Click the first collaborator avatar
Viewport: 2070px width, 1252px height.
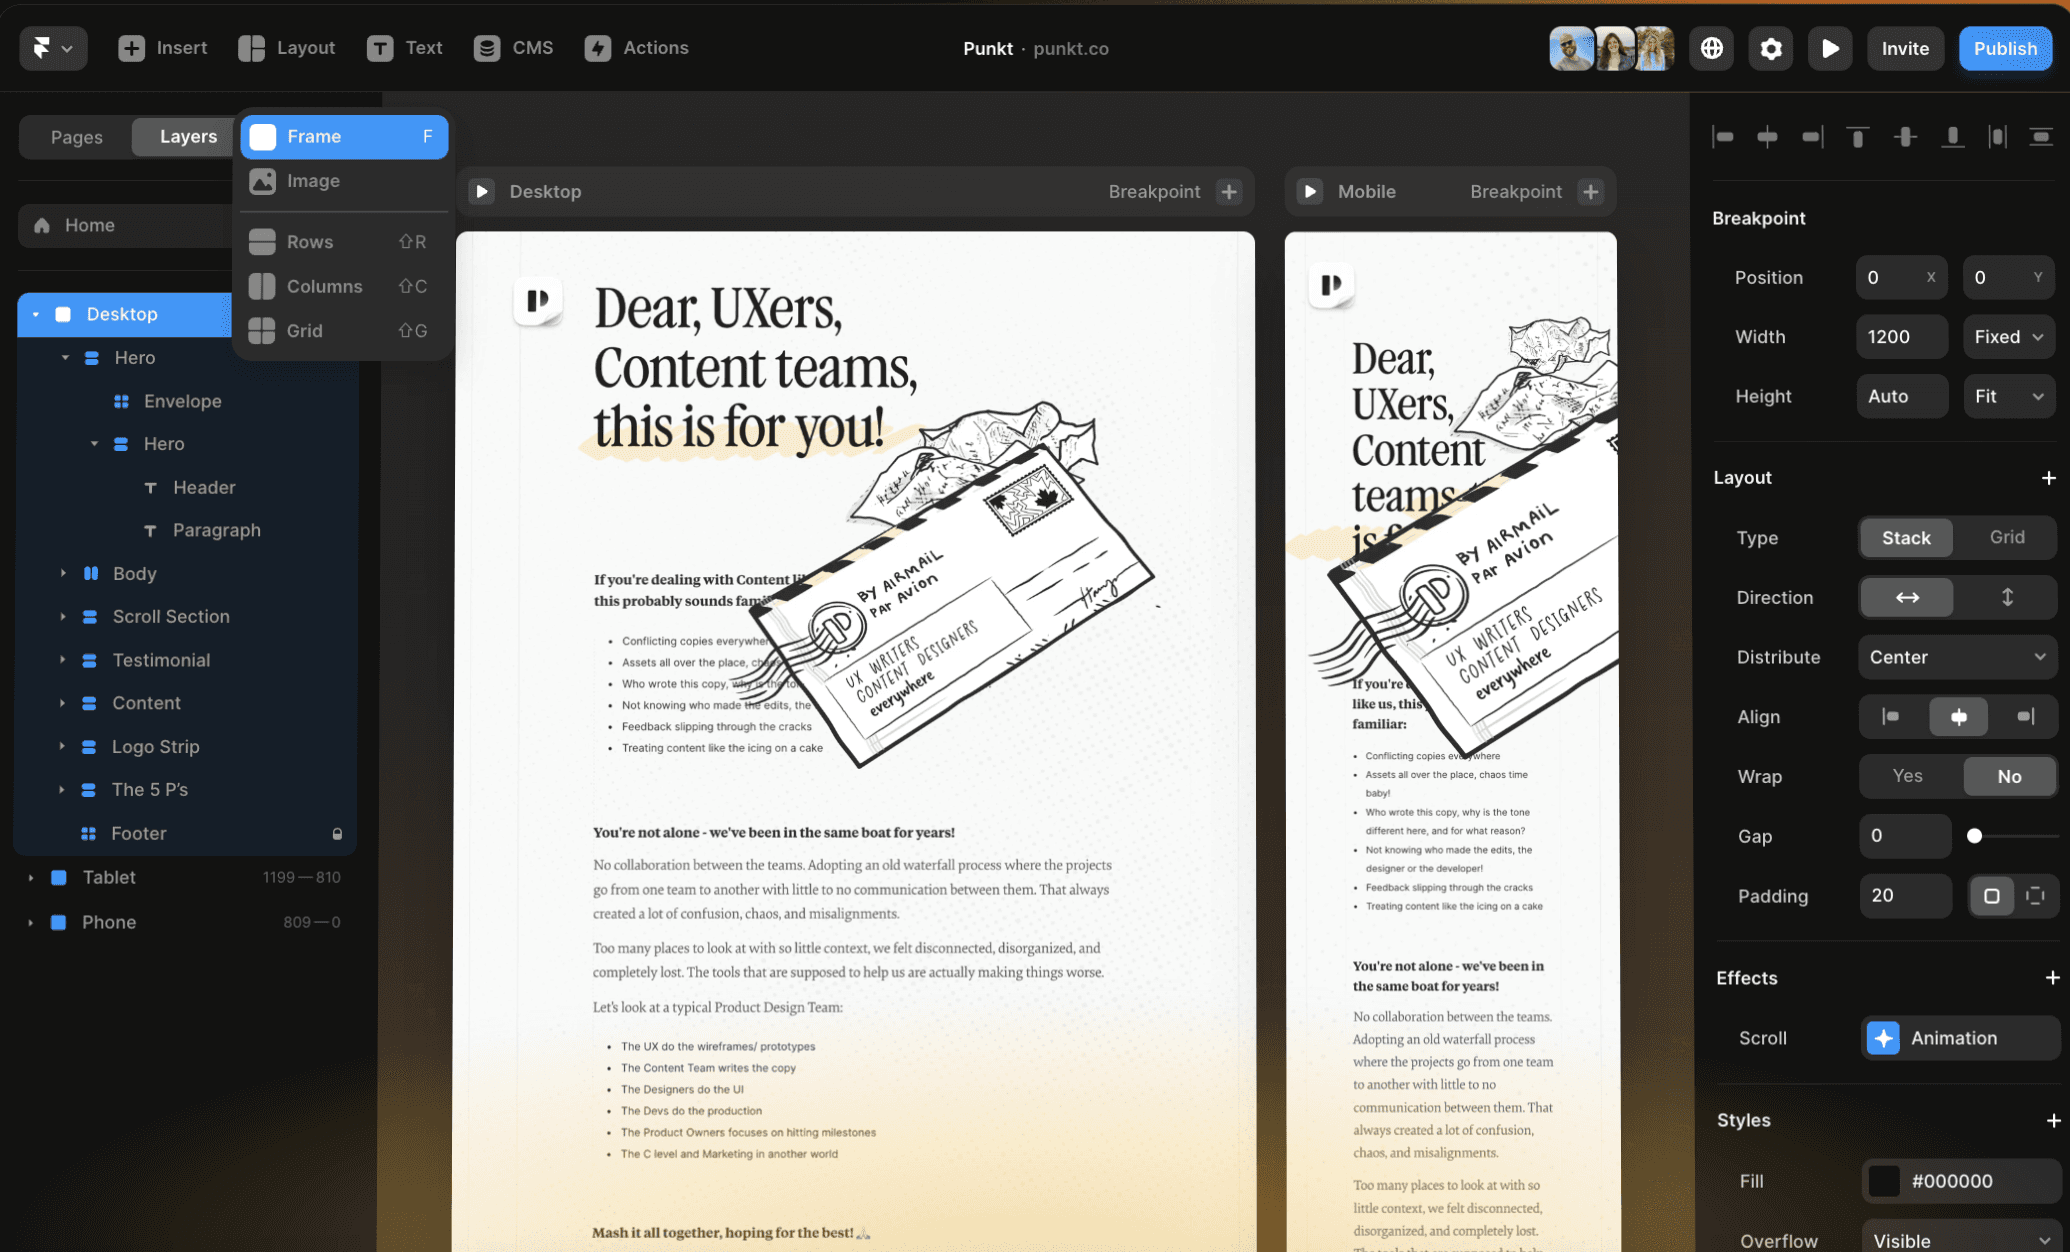coord(1571,48)
